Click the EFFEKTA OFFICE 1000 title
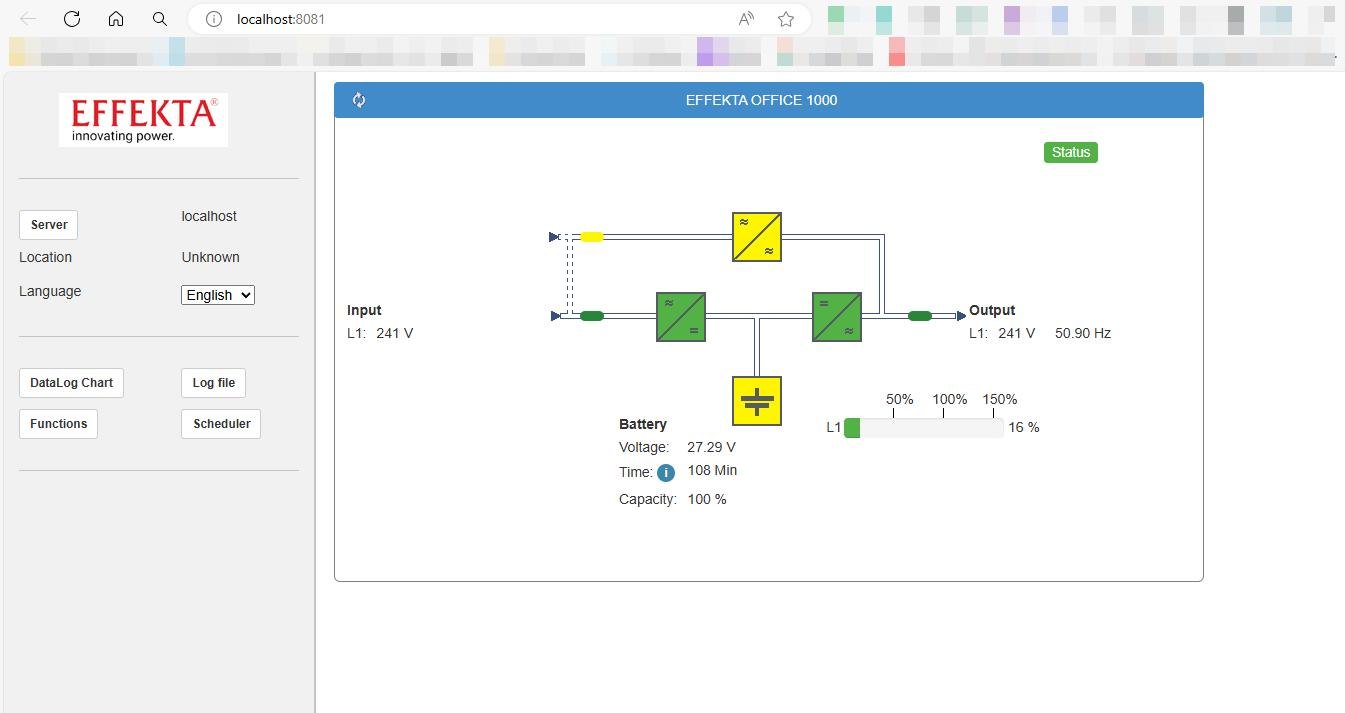This screenshot has width=1345, height=713. point(761,100)
